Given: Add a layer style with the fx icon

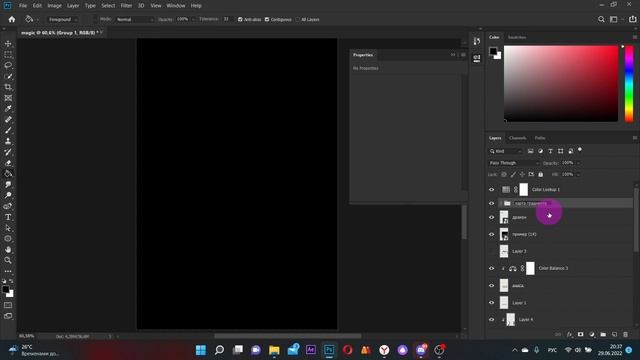Looking at the screenshot, I should click(569, 334).
